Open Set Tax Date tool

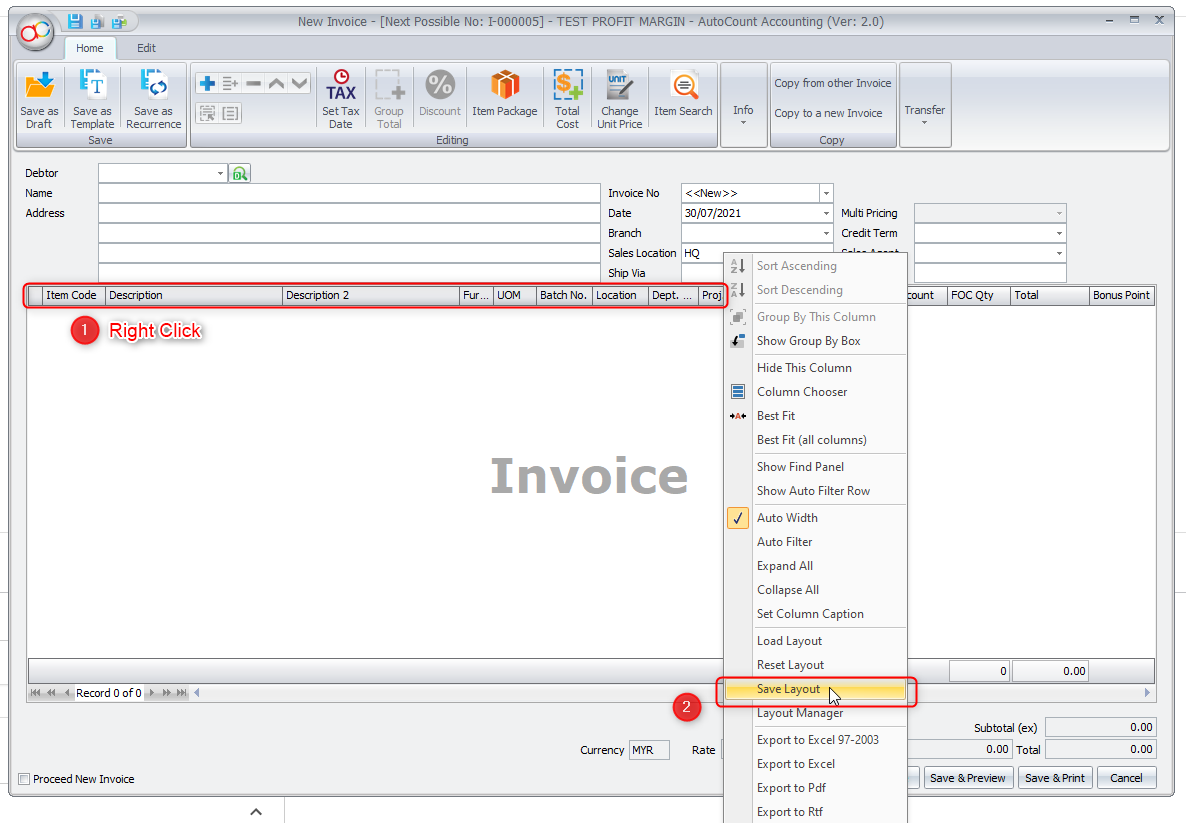[x=340, y=99]
